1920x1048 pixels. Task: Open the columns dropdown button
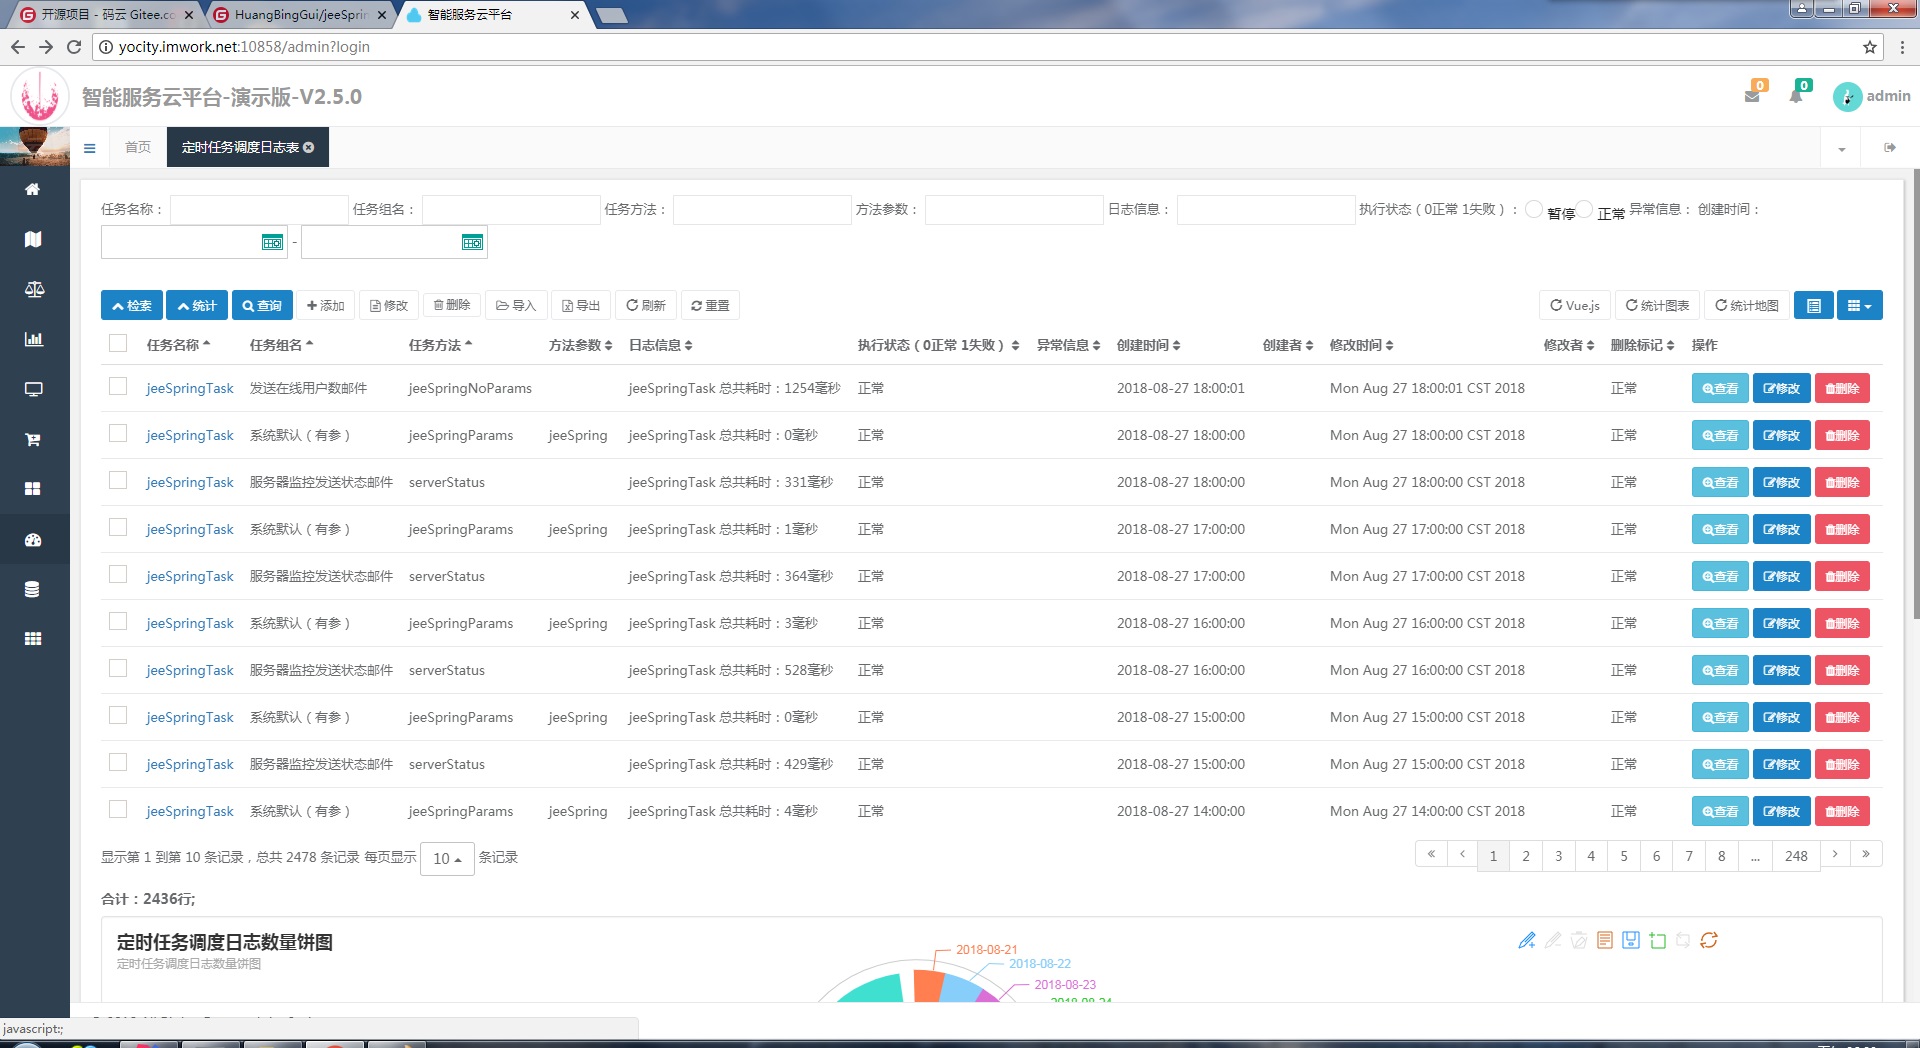point(1860,305)
